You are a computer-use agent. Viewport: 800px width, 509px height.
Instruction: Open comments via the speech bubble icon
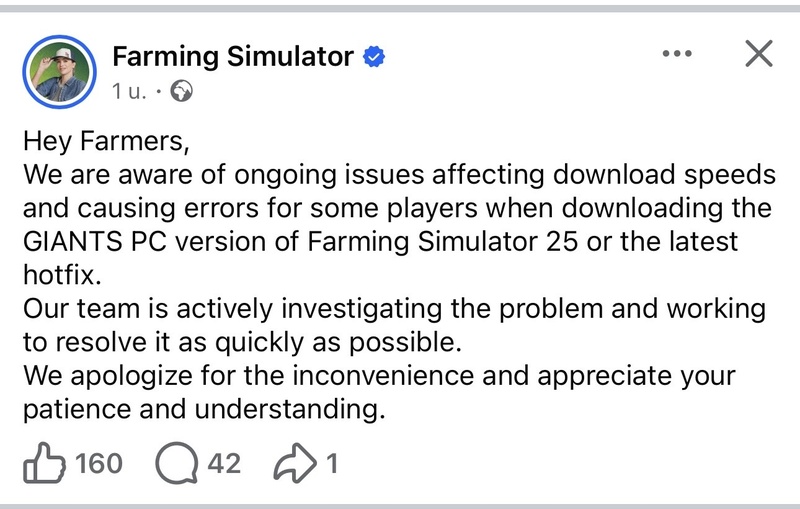178,462
